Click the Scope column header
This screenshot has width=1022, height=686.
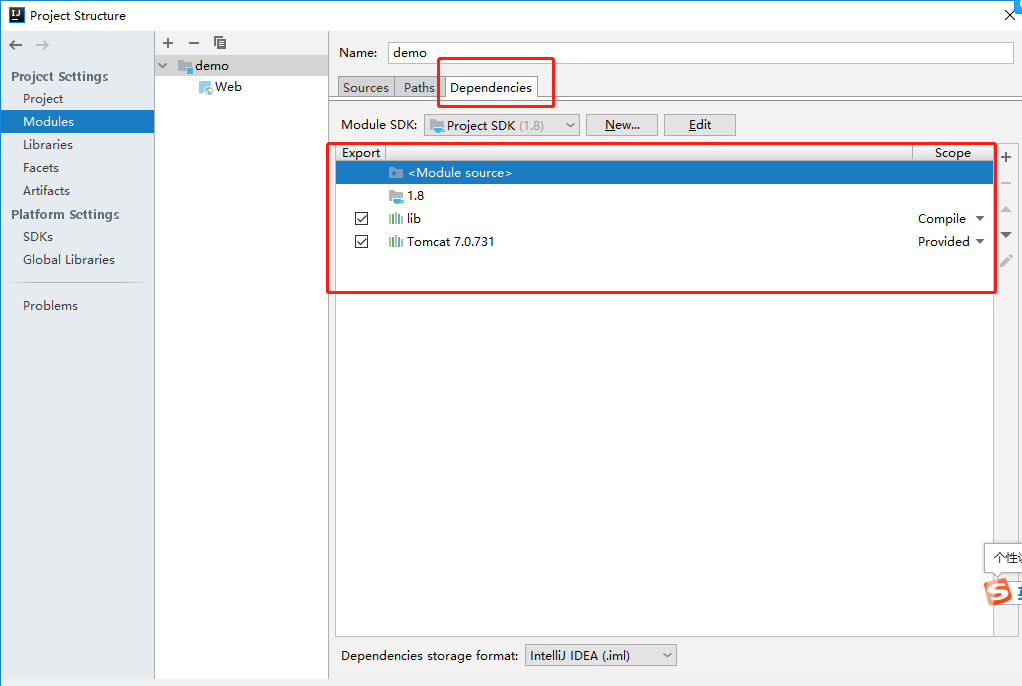coord(952,153)
